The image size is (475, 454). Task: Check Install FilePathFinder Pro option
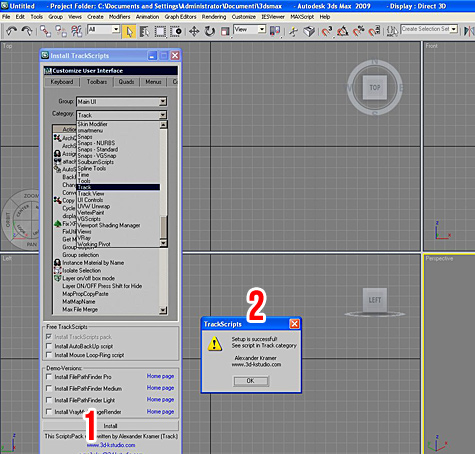point(49,377)
